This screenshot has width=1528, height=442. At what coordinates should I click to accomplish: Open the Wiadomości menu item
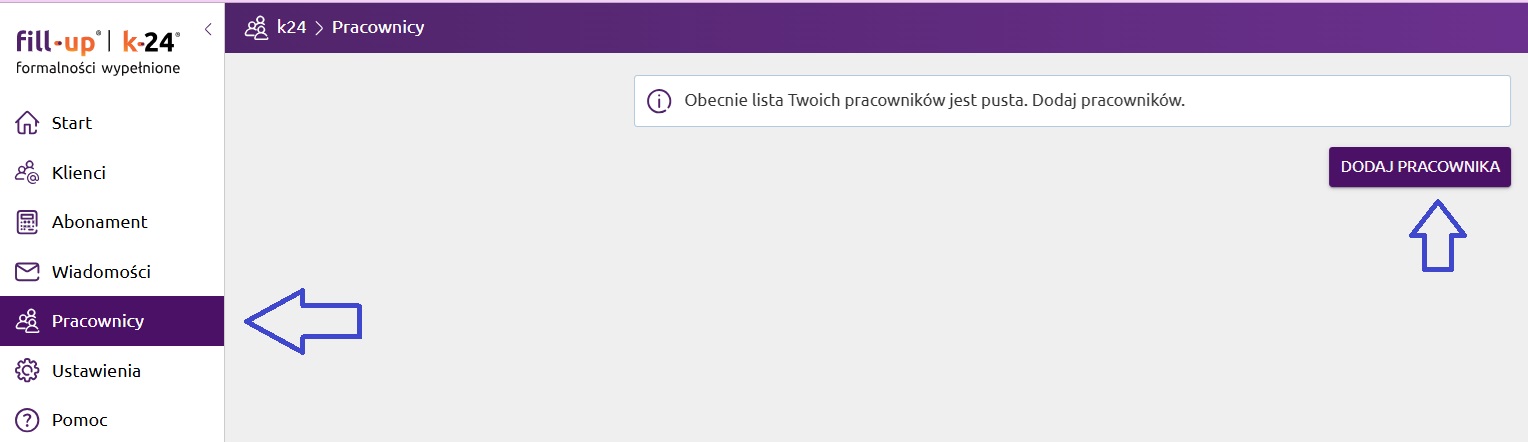[100, 272]
